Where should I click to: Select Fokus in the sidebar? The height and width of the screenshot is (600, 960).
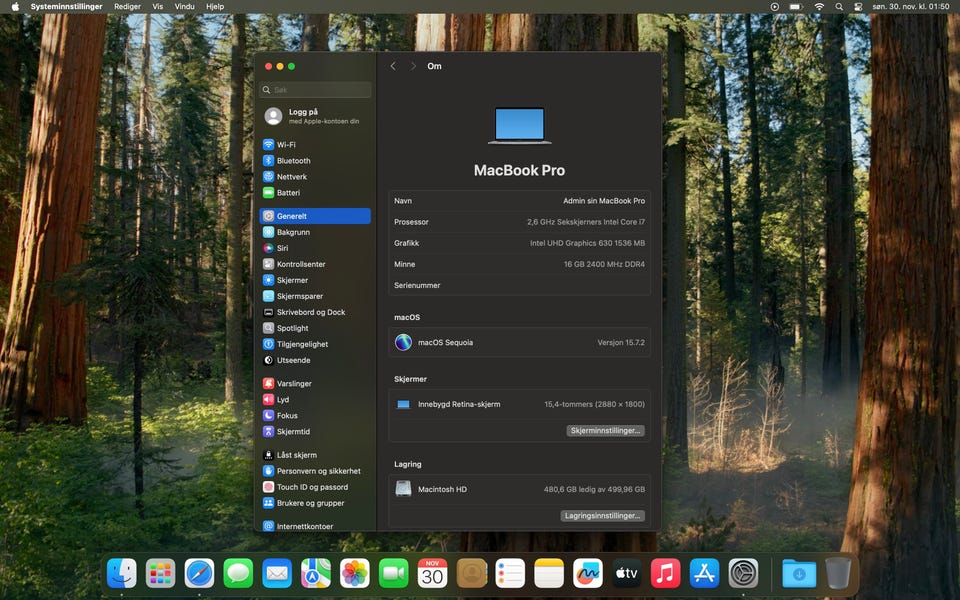tap(287, 416)
